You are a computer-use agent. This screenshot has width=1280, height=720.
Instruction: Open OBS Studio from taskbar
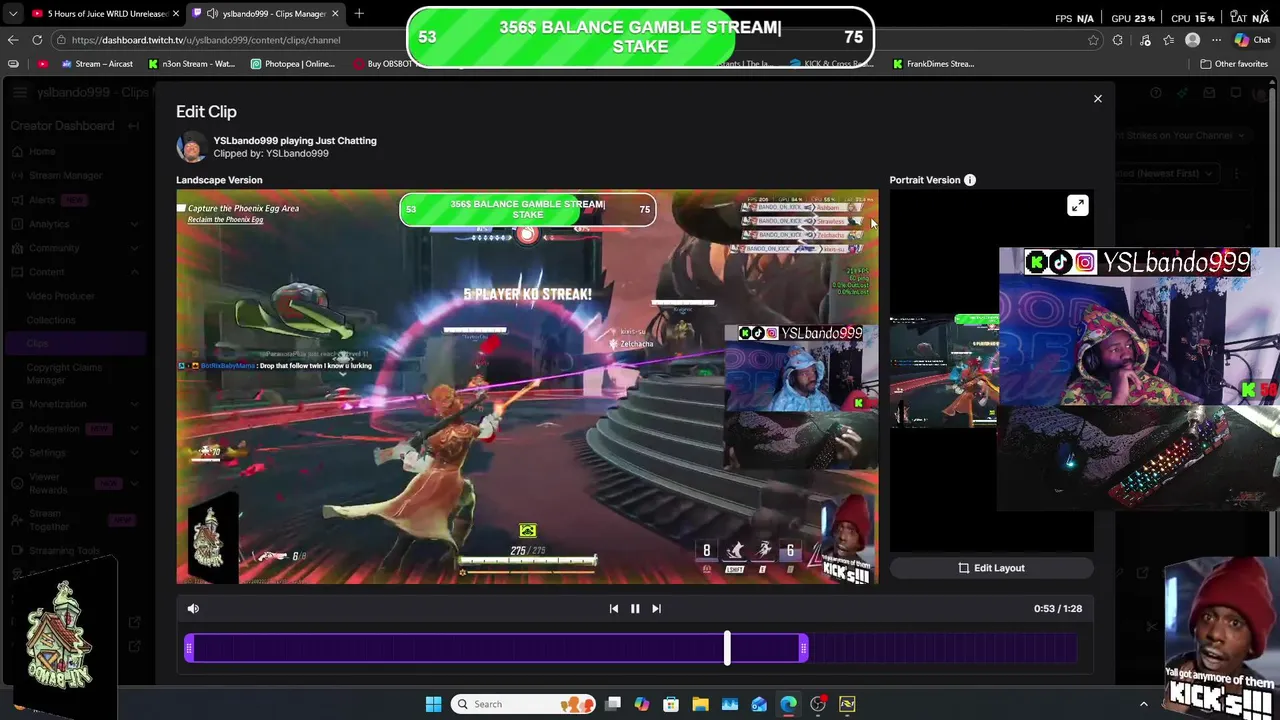click(818, 704)
